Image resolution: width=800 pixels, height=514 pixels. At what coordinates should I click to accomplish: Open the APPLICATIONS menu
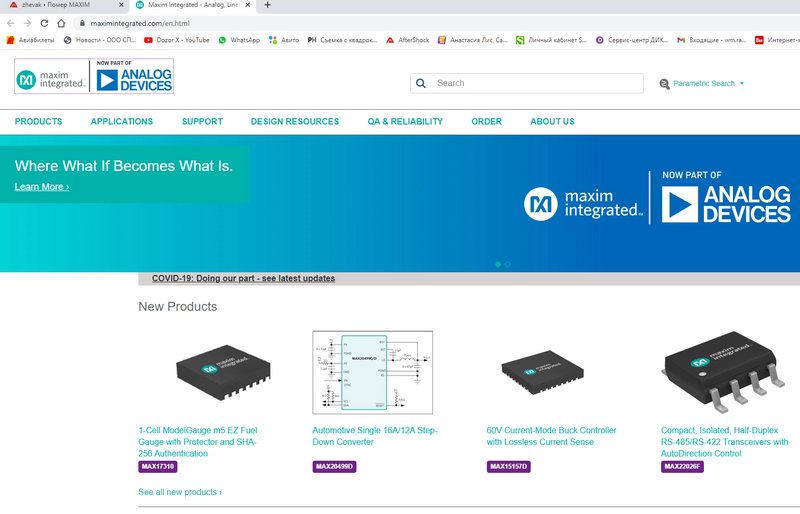(x=121, y=121)
